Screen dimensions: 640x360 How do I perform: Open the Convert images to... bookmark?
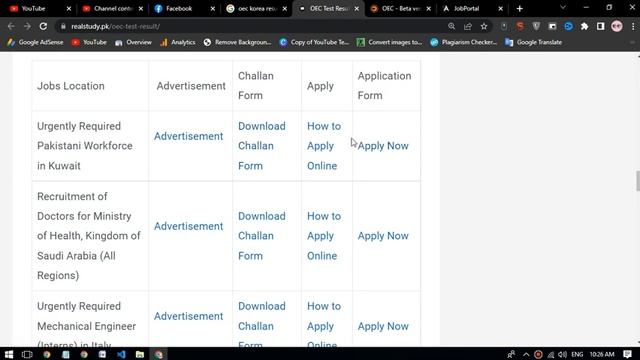(389, 42)
